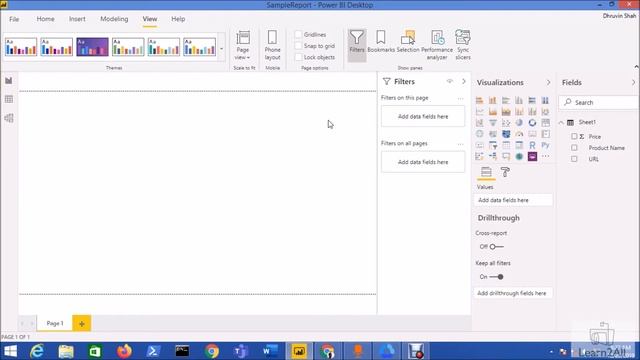Open the Bookmarks pane
This screenshot has width=640, height=360.
[x=381, y=42]
